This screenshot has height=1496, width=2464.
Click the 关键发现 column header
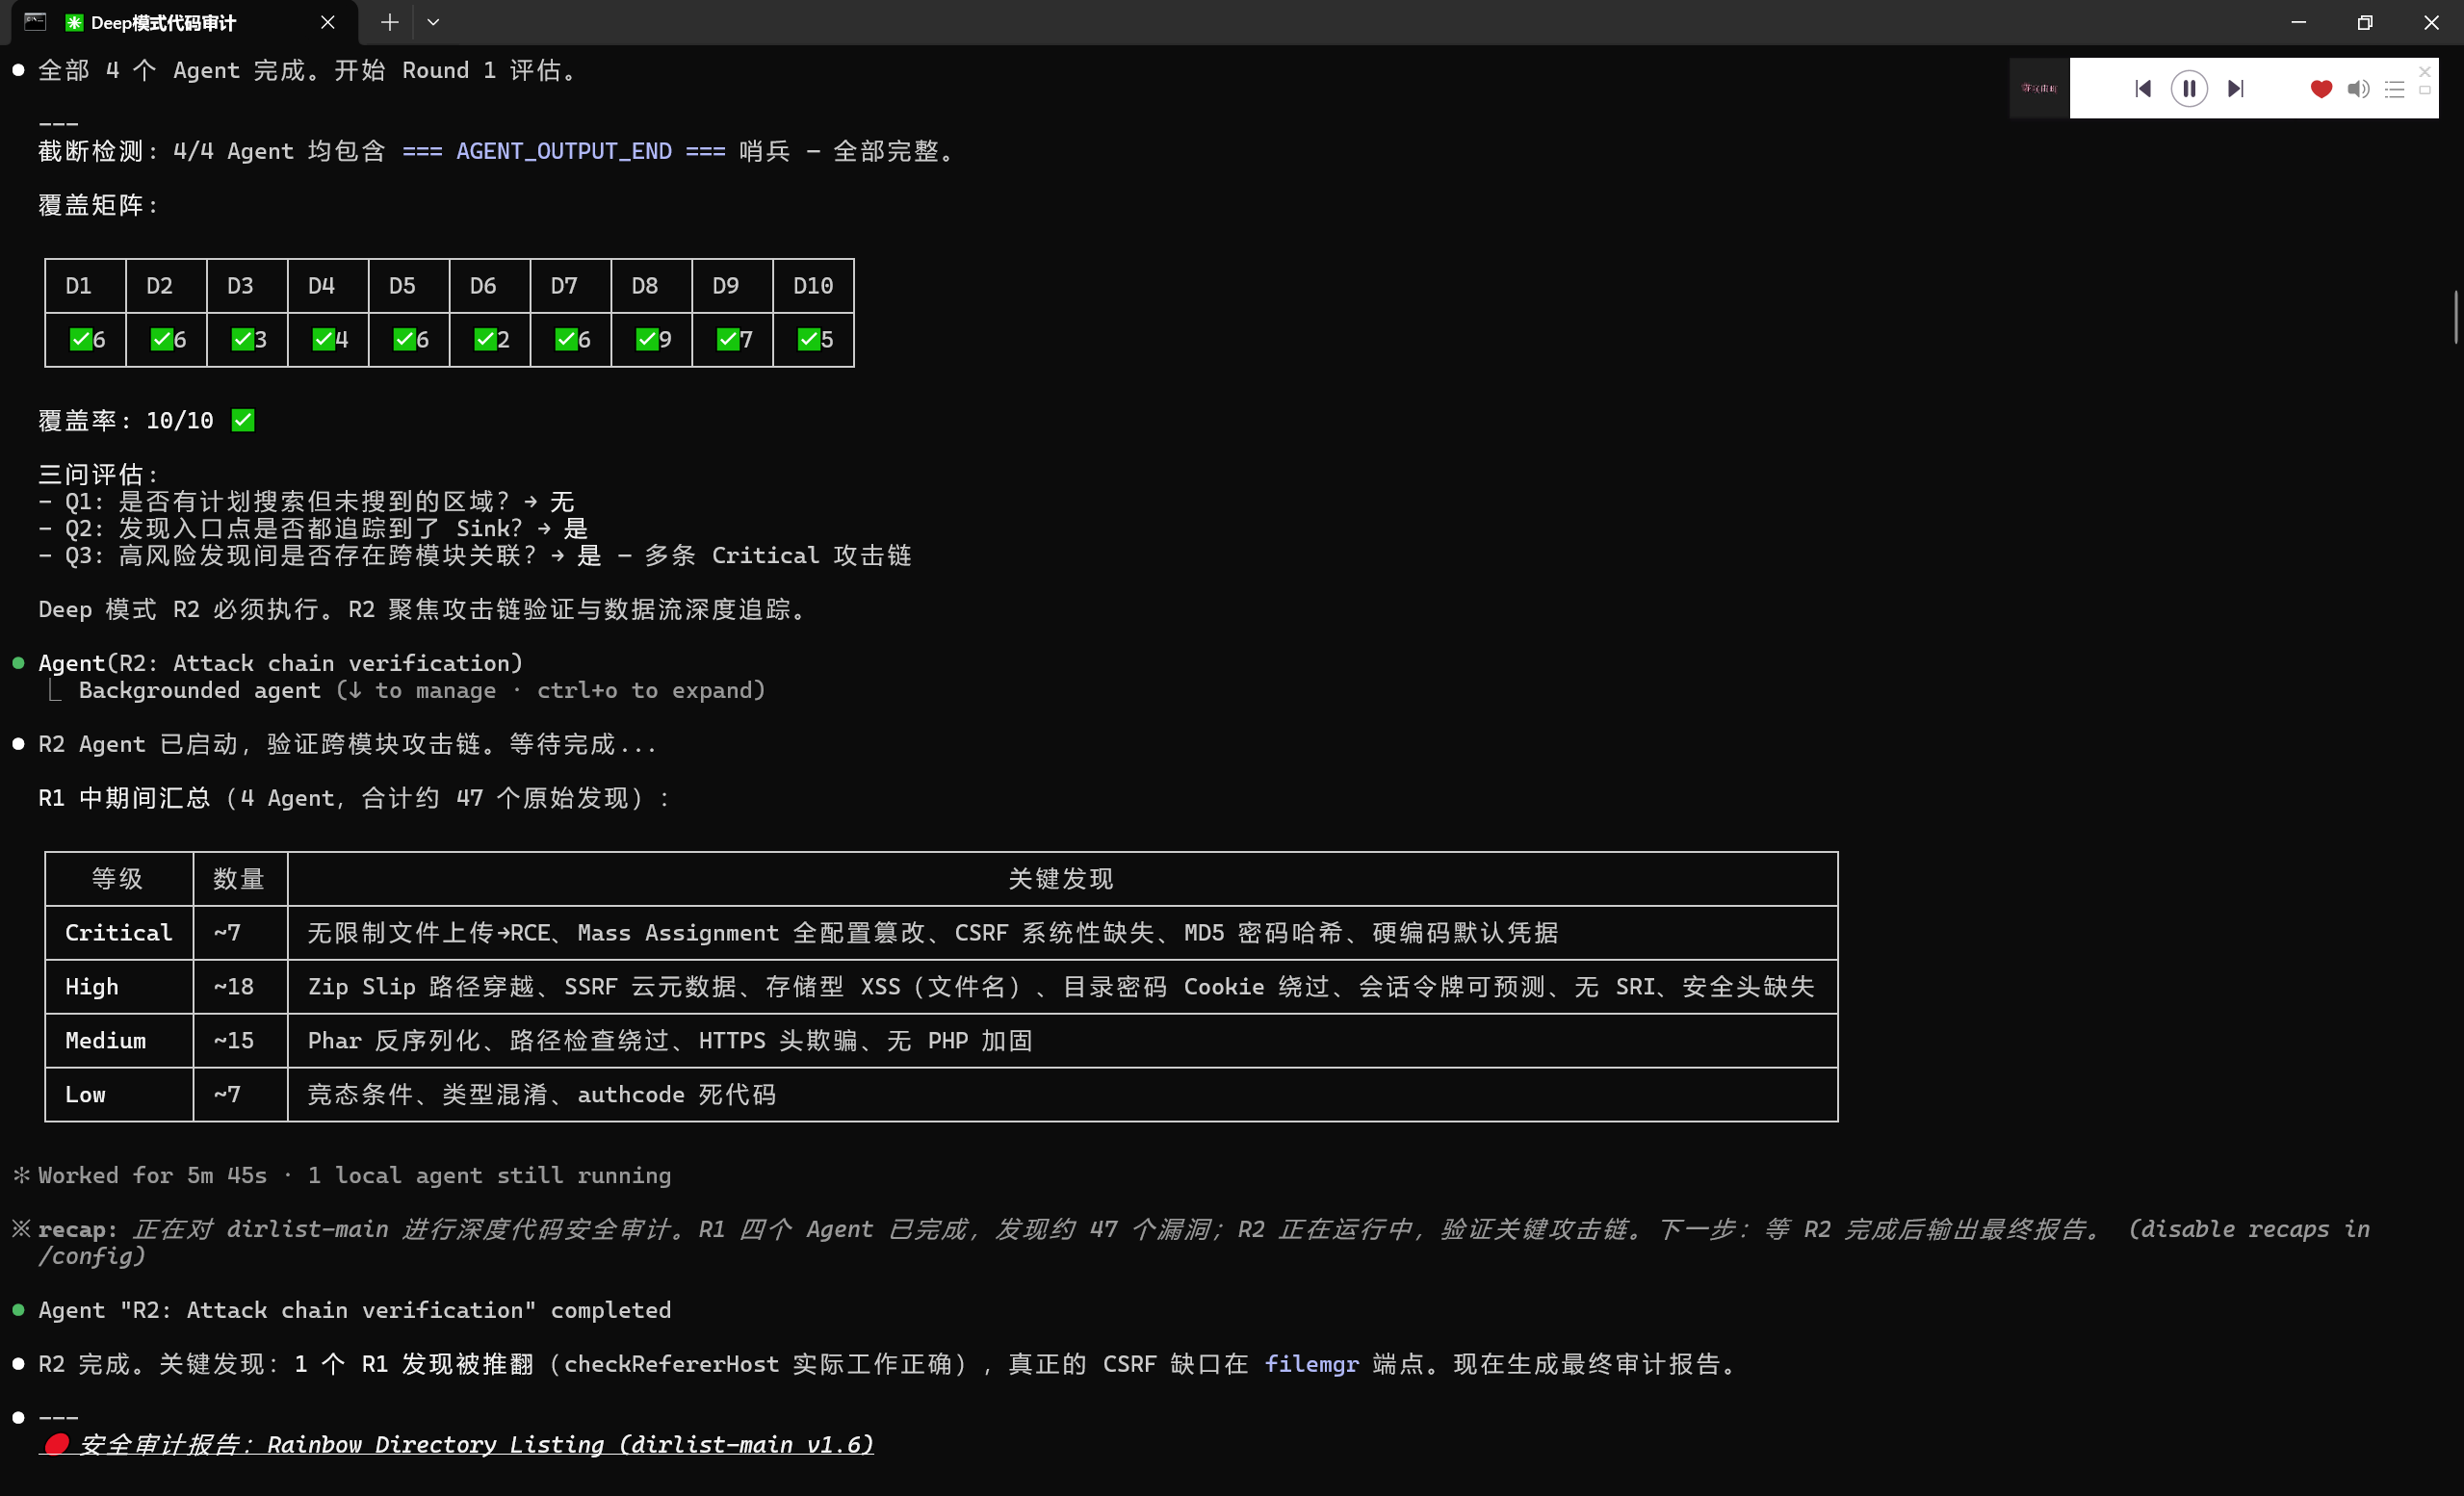1061,879
